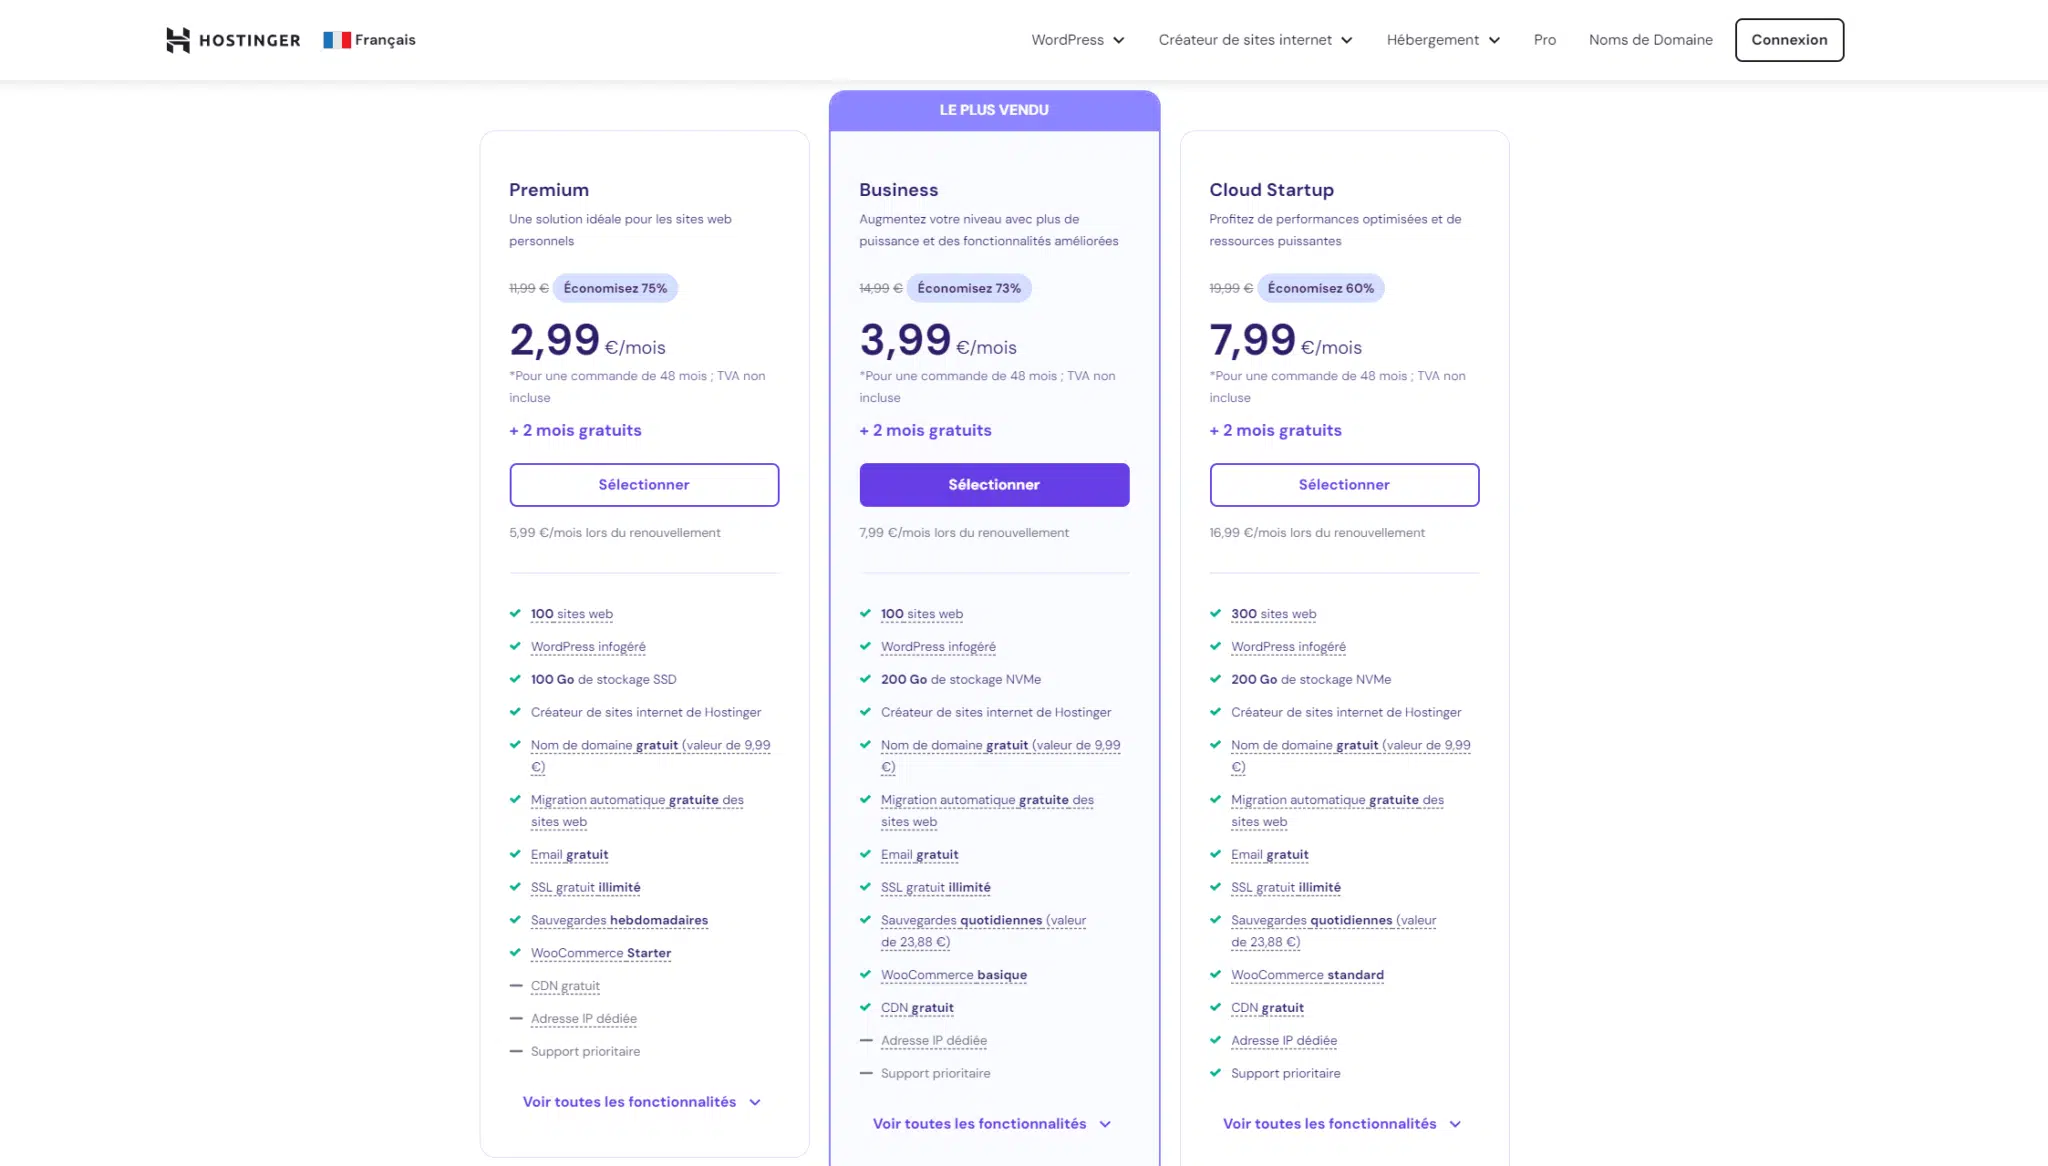The width and height of the screenshot is (2048, 1166).
Task: Click Business 'WooCommerce basique' feature
Action: [954, 975]
